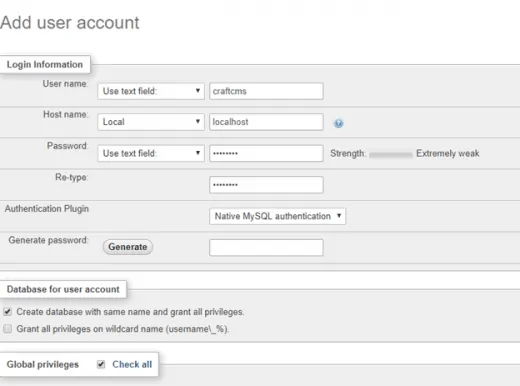Click the User name label

pos(65,84)
